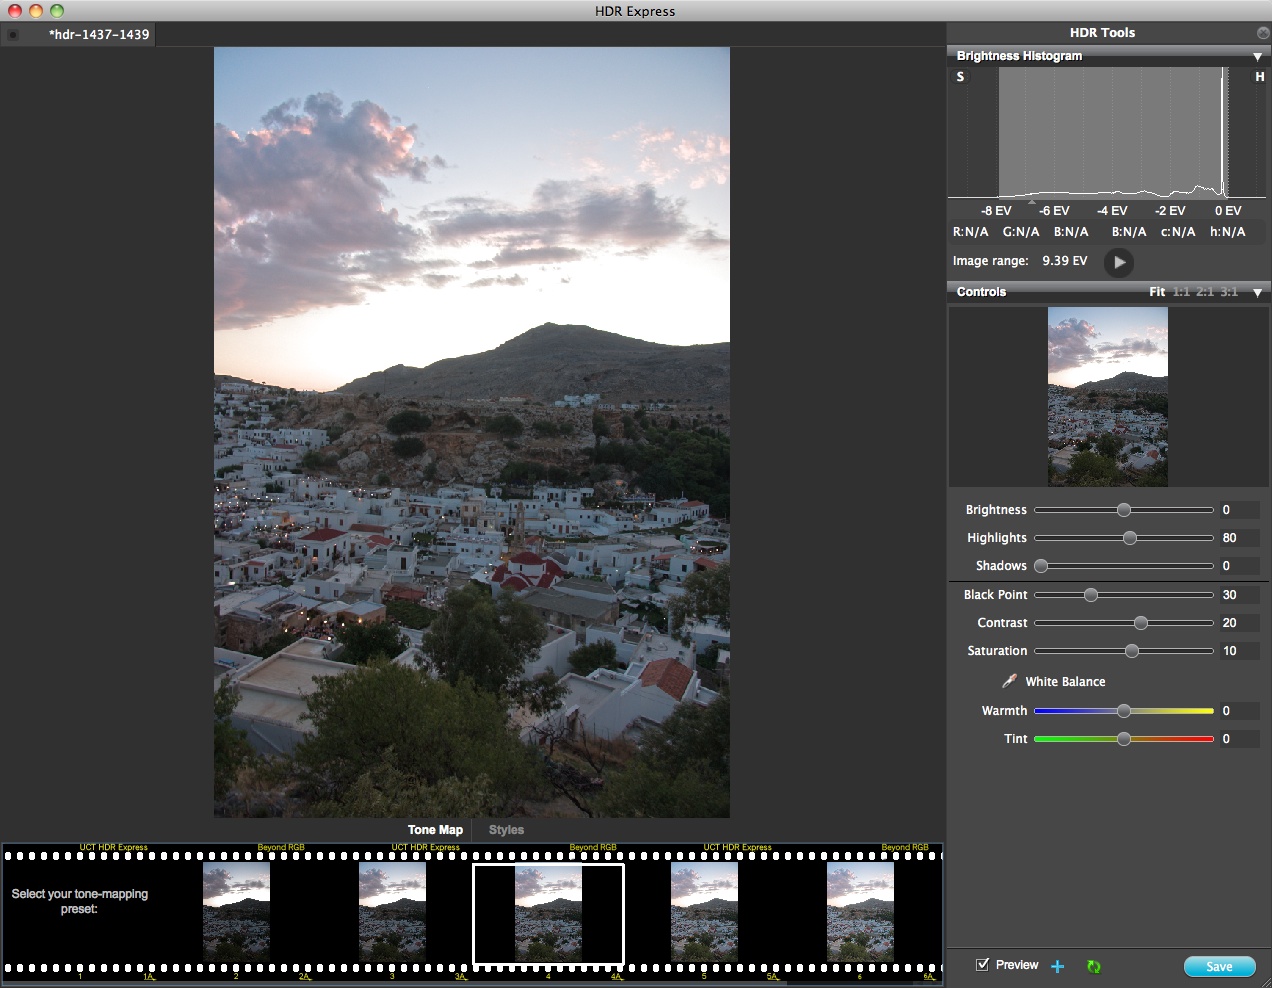This screenshot has height=988, width=1272.
Task: Open the HDR Tools panel options menu
Action: 1262,32
